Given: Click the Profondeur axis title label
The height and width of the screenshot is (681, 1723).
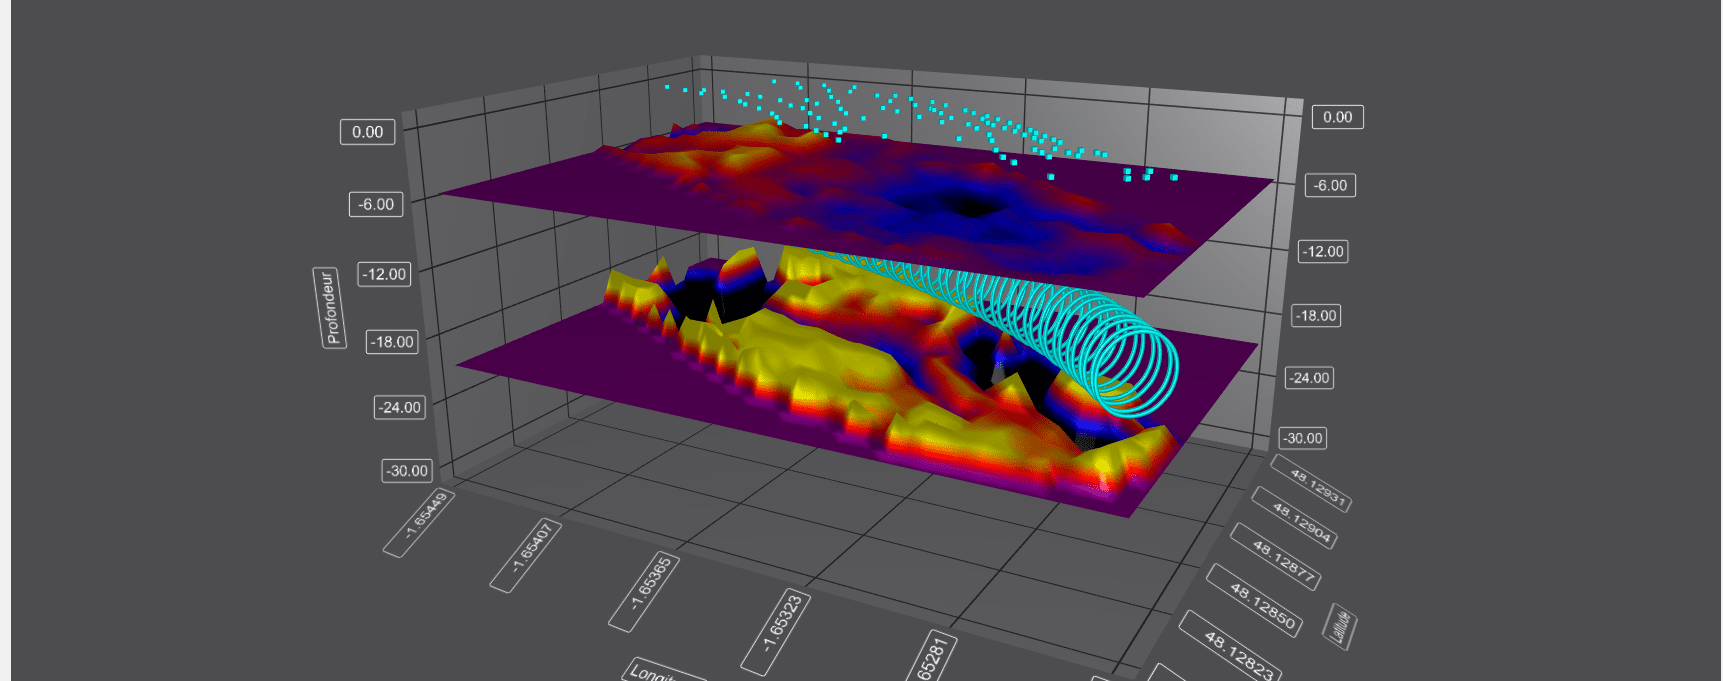Looking at the screenshot, I should point(329,307).
